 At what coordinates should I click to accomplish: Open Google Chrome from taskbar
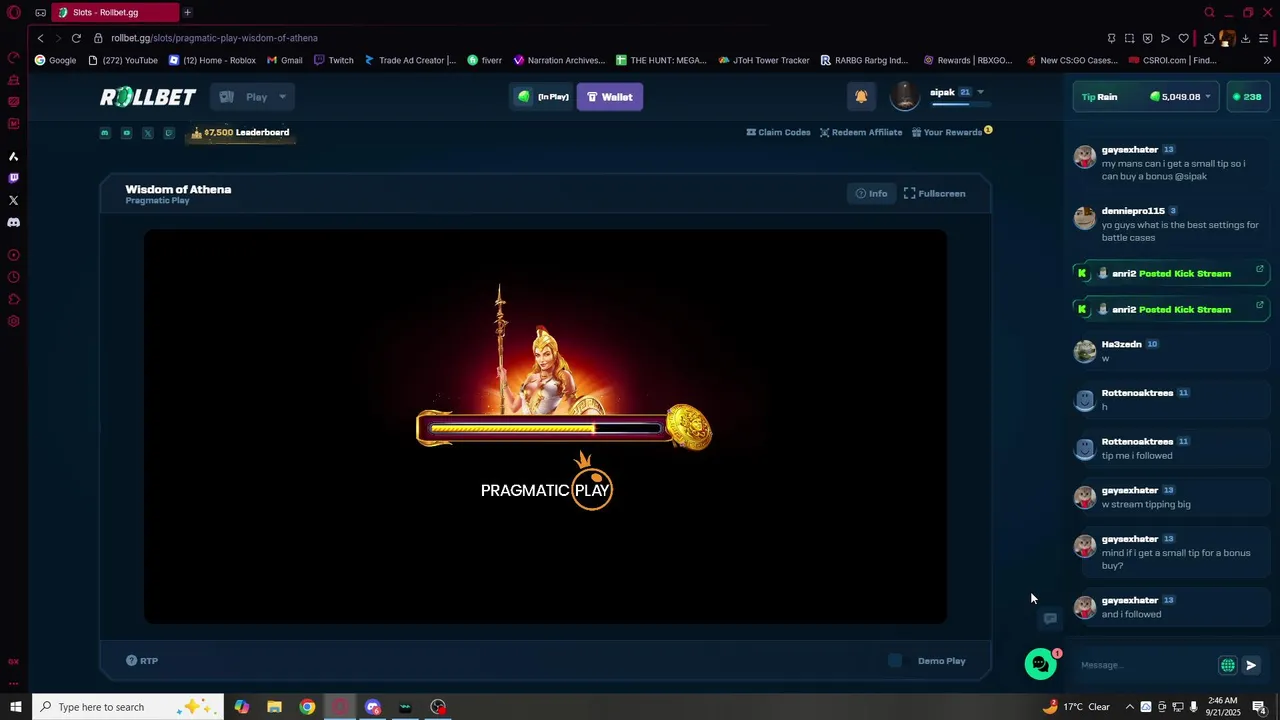pyautogui.click(x=307, y=707)
